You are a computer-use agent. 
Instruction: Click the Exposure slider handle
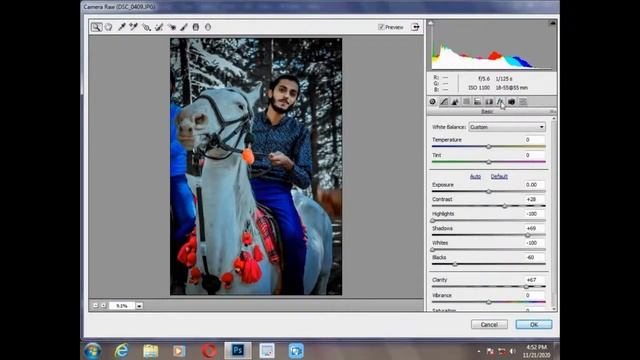[x=489, y=191]
